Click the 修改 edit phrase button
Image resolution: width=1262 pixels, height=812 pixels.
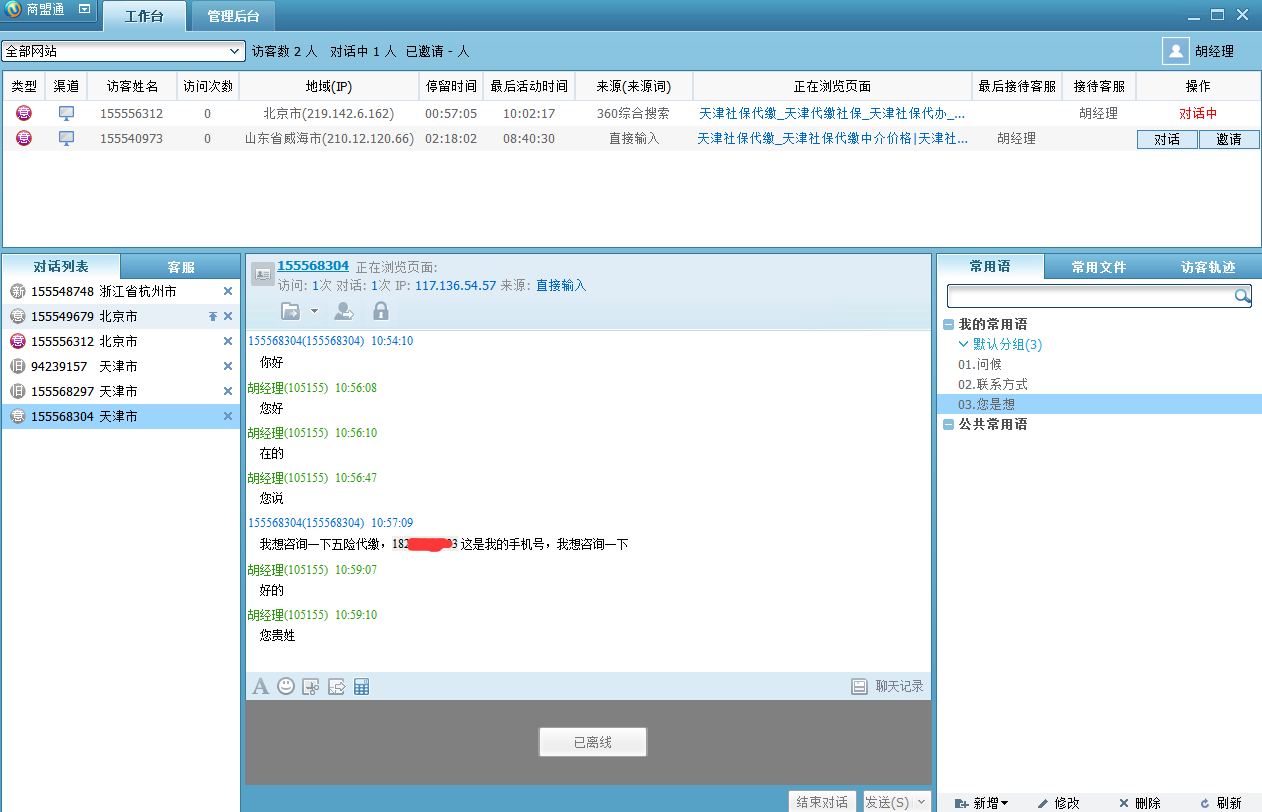point(1058,803)
